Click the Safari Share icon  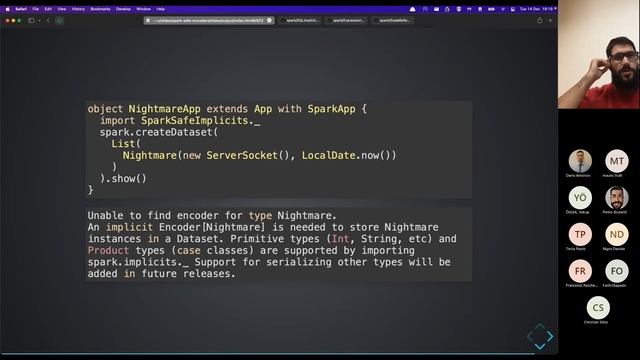tap(540, 20)
